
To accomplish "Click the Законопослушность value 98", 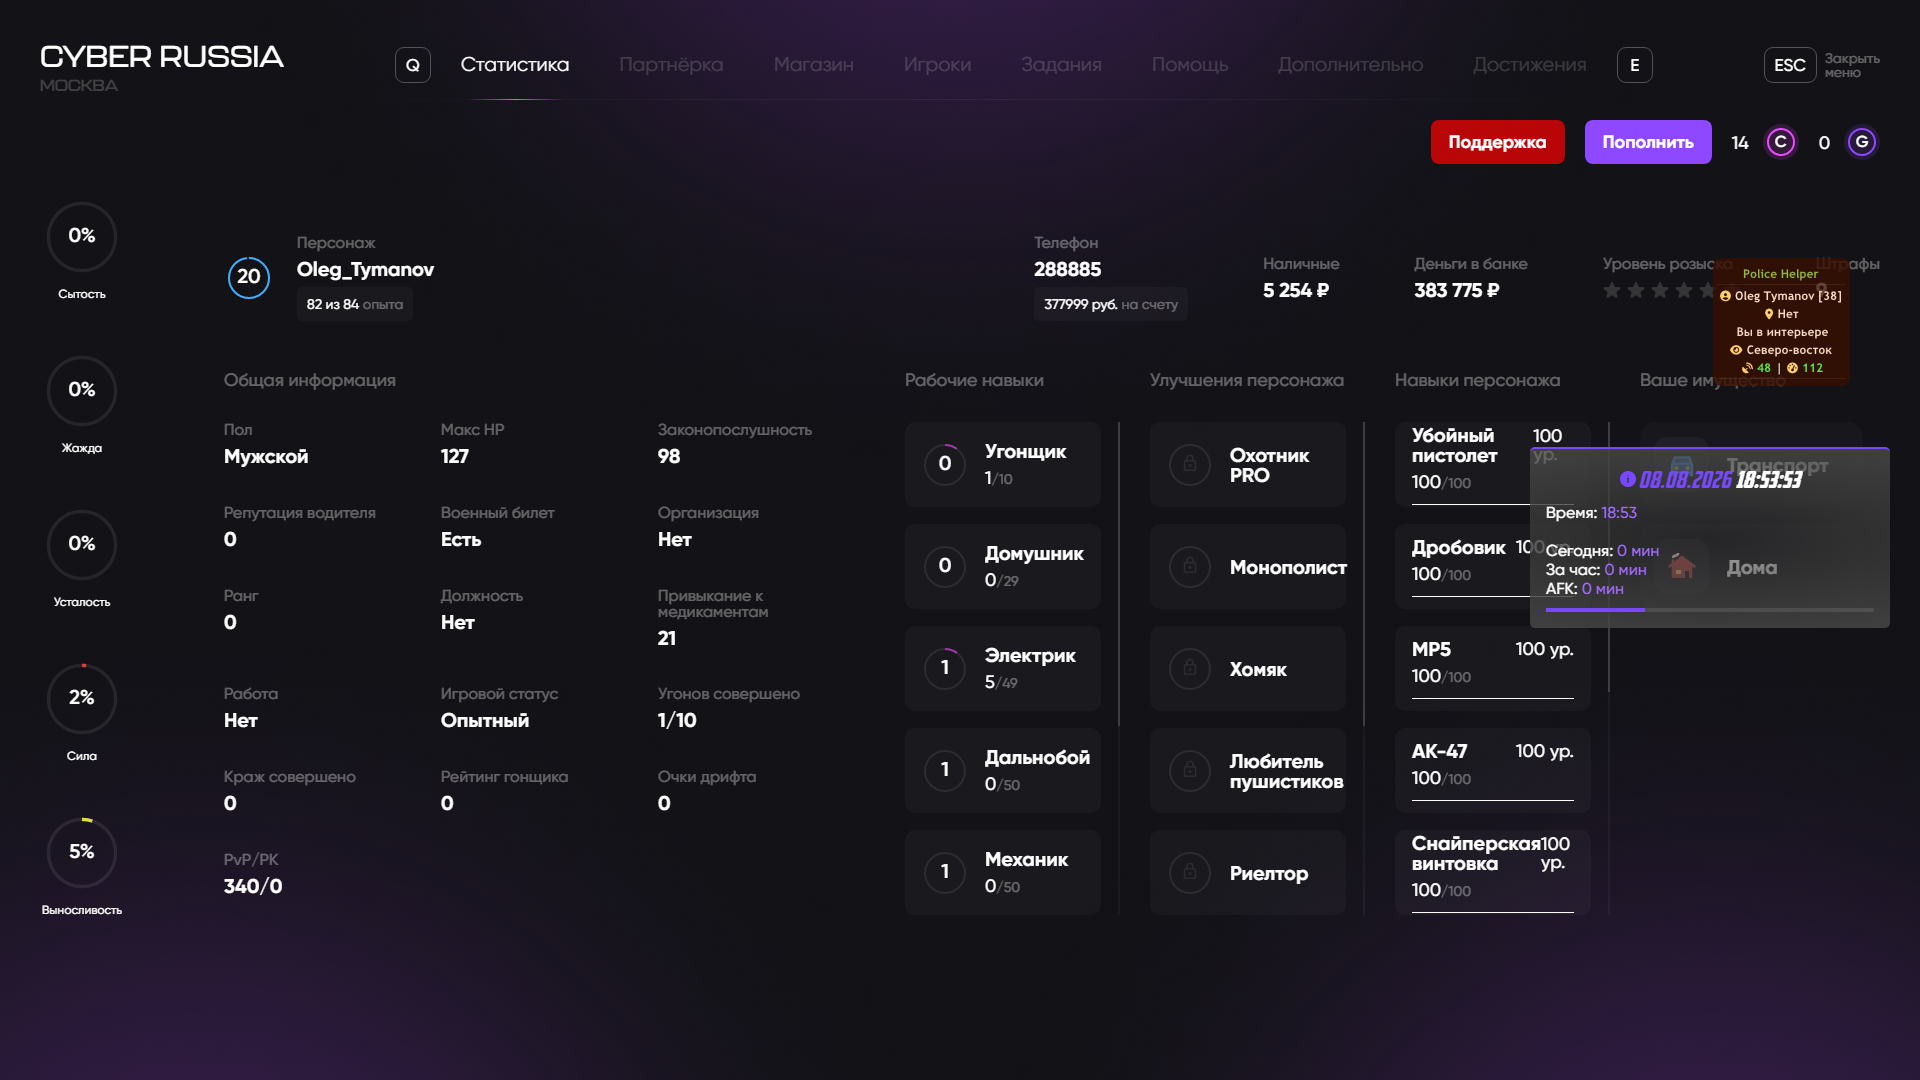I will [669, 456].
